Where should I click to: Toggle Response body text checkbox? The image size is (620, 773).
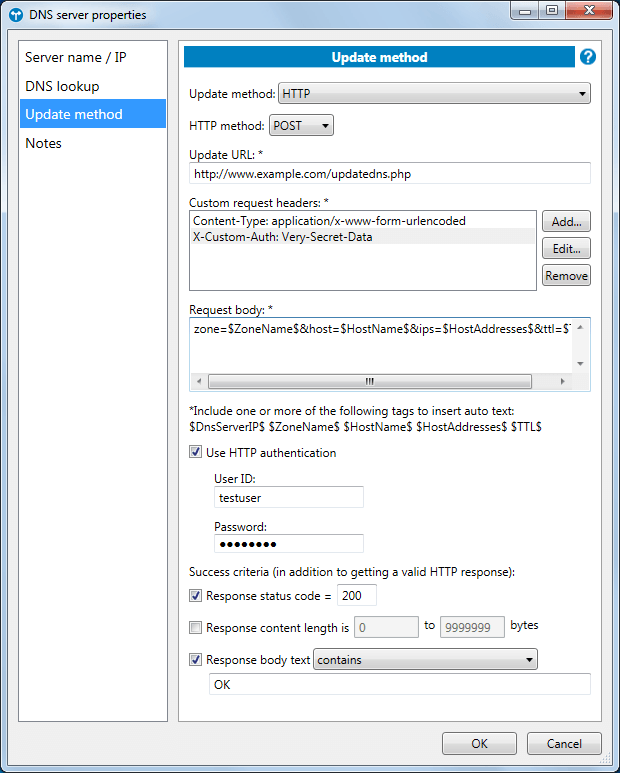pyautogui.click(x=196, y=660)
